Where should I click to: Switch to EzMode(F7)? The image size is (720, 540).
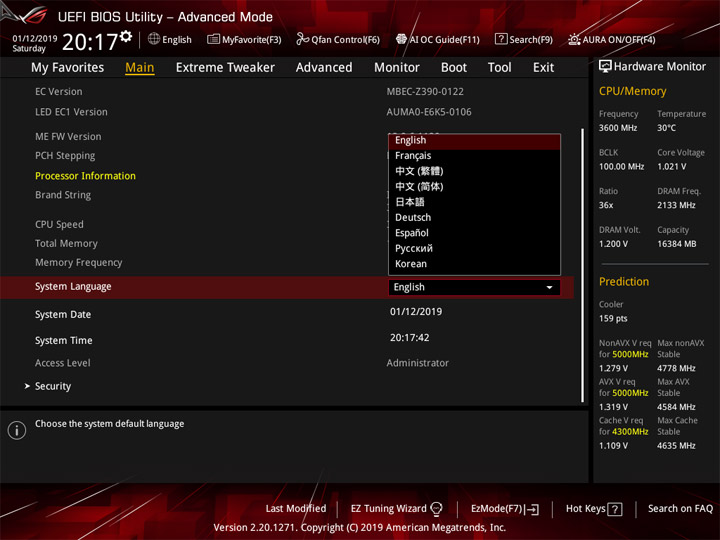(505, 509)
